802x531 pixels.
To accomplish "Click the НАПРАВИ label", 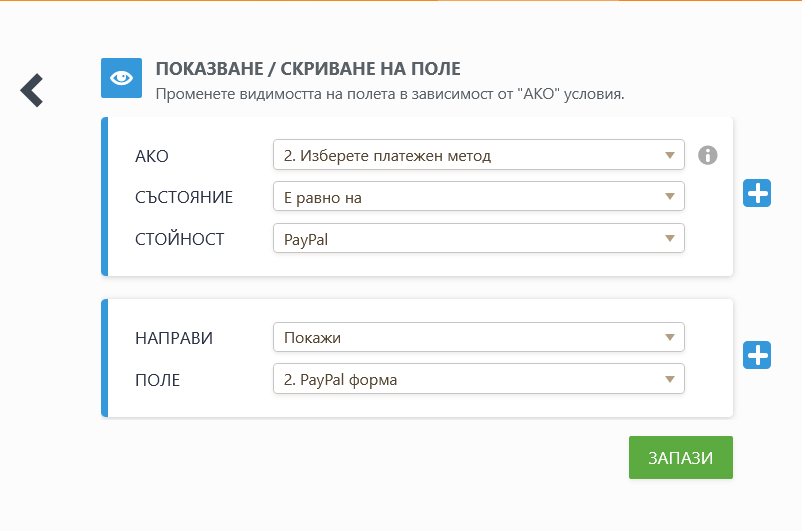I will (x=174, y=338).
